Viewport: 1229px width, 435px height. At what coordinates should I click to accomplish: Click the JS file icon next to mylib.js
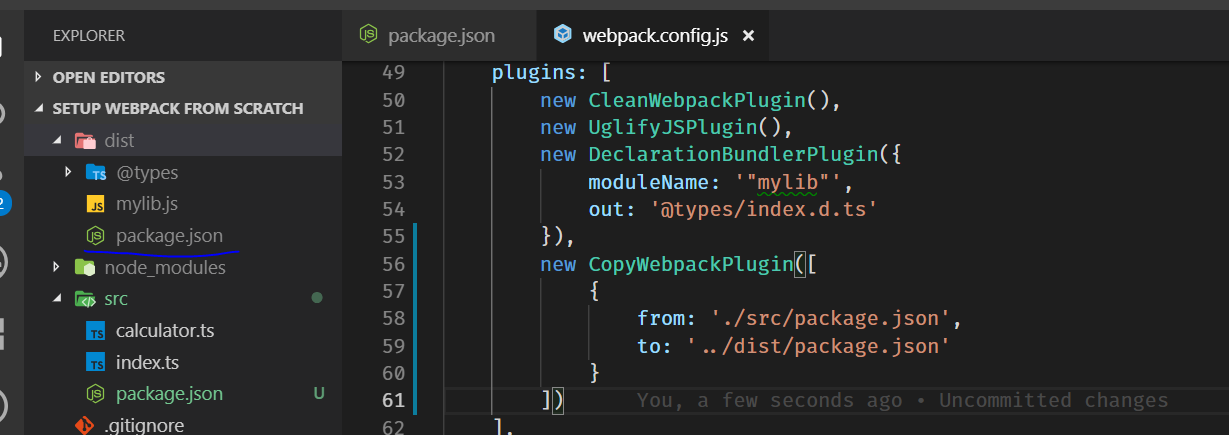coord(96,204)
